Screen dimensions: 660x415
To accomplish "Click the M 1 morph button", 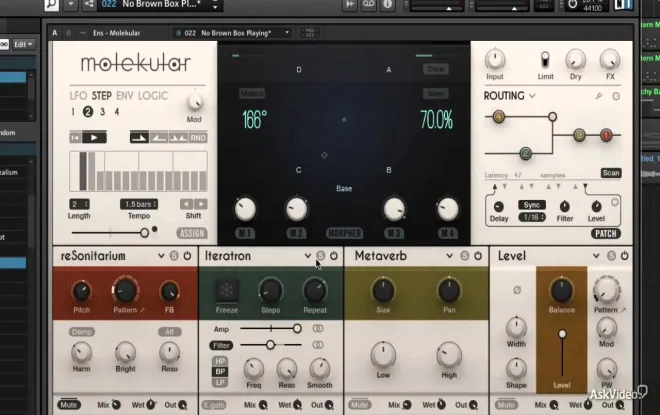I will (x=245, y=233).
